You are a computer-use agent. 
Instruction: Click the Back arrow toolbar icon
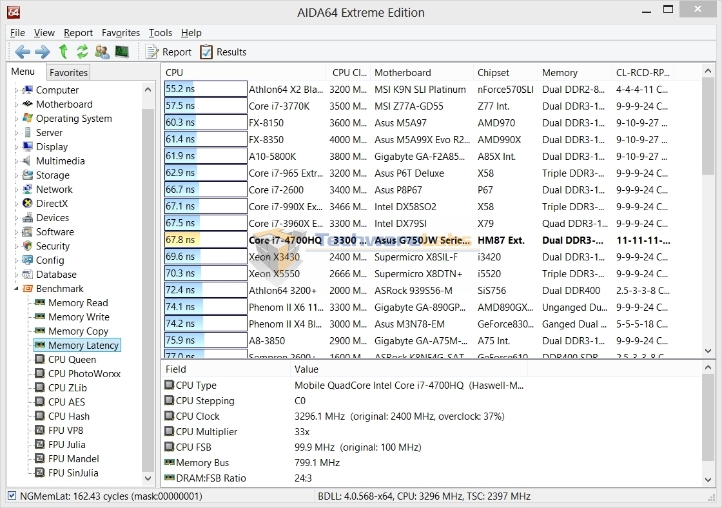[x=22, y=52]
